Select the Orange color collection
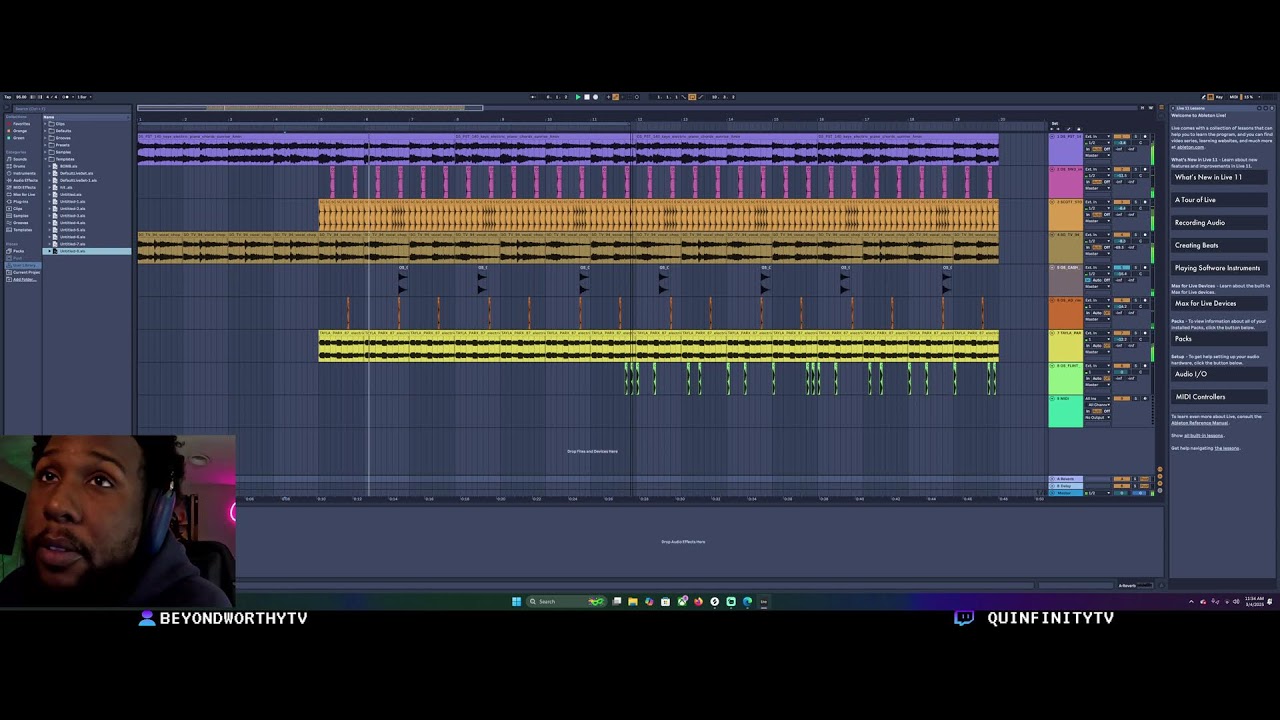The image size is (1280, 720). (17, 131)
